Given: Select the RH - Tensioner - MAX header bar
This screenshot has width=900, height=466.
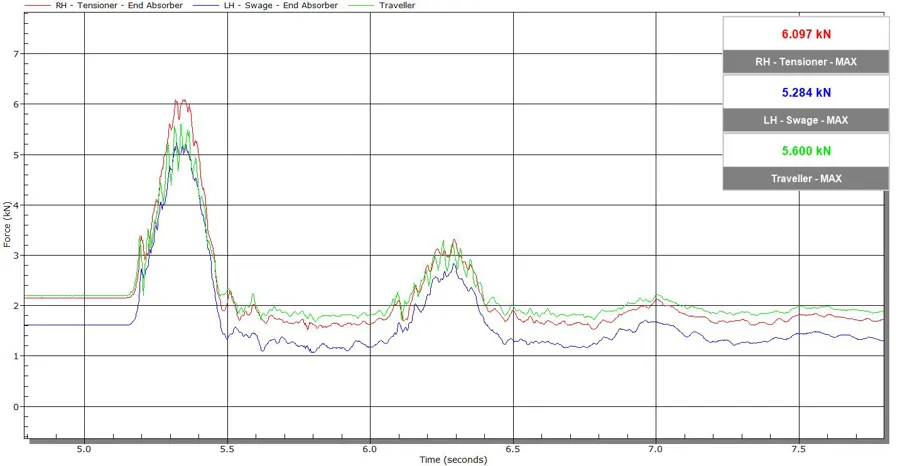Looking at the screenshot, I should [x=806, y=62].
